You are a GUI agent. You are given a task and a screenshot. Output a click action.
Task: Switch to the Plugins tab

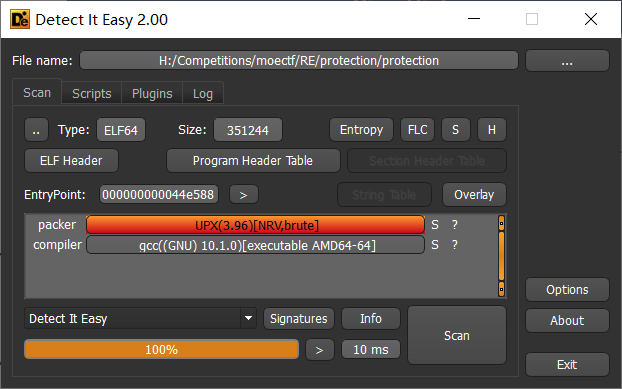tap(152, 94)
